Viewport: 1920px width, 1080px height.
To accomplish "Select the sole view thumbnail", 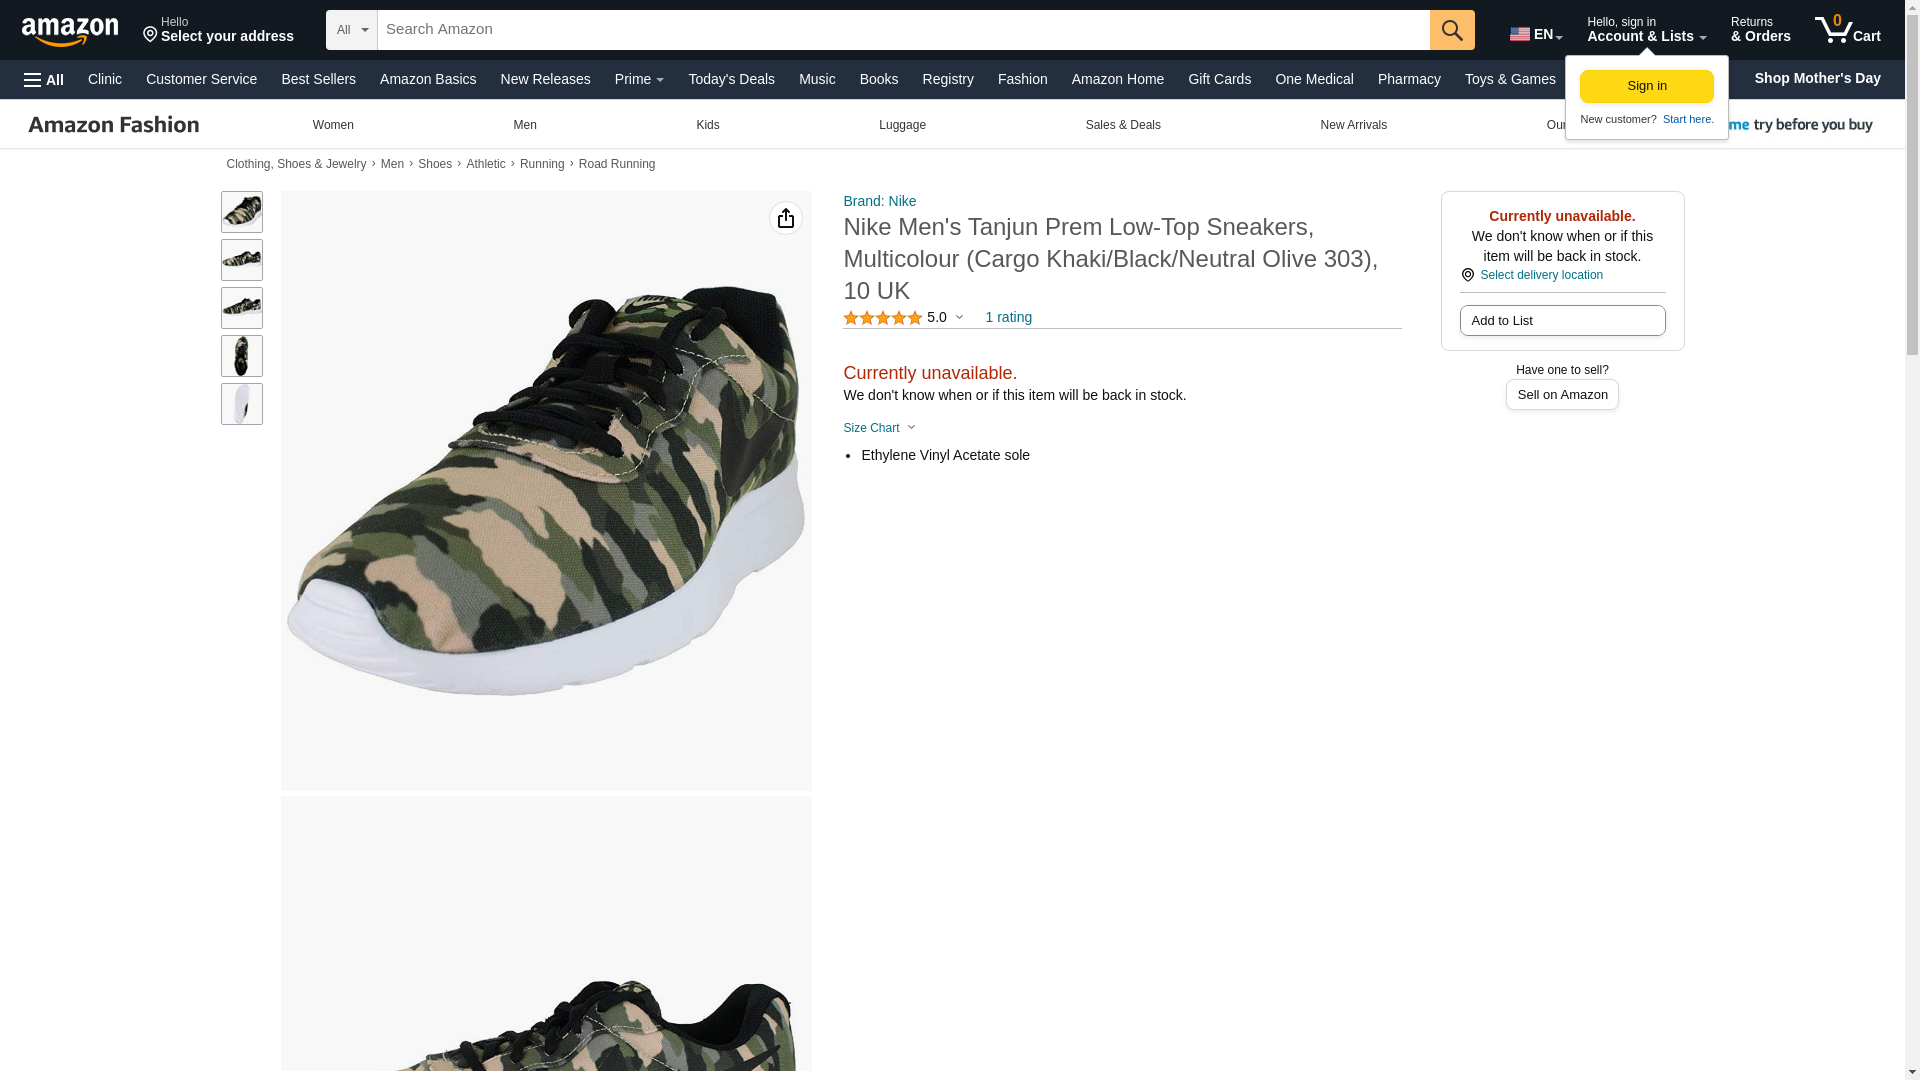I will [242, 404].
